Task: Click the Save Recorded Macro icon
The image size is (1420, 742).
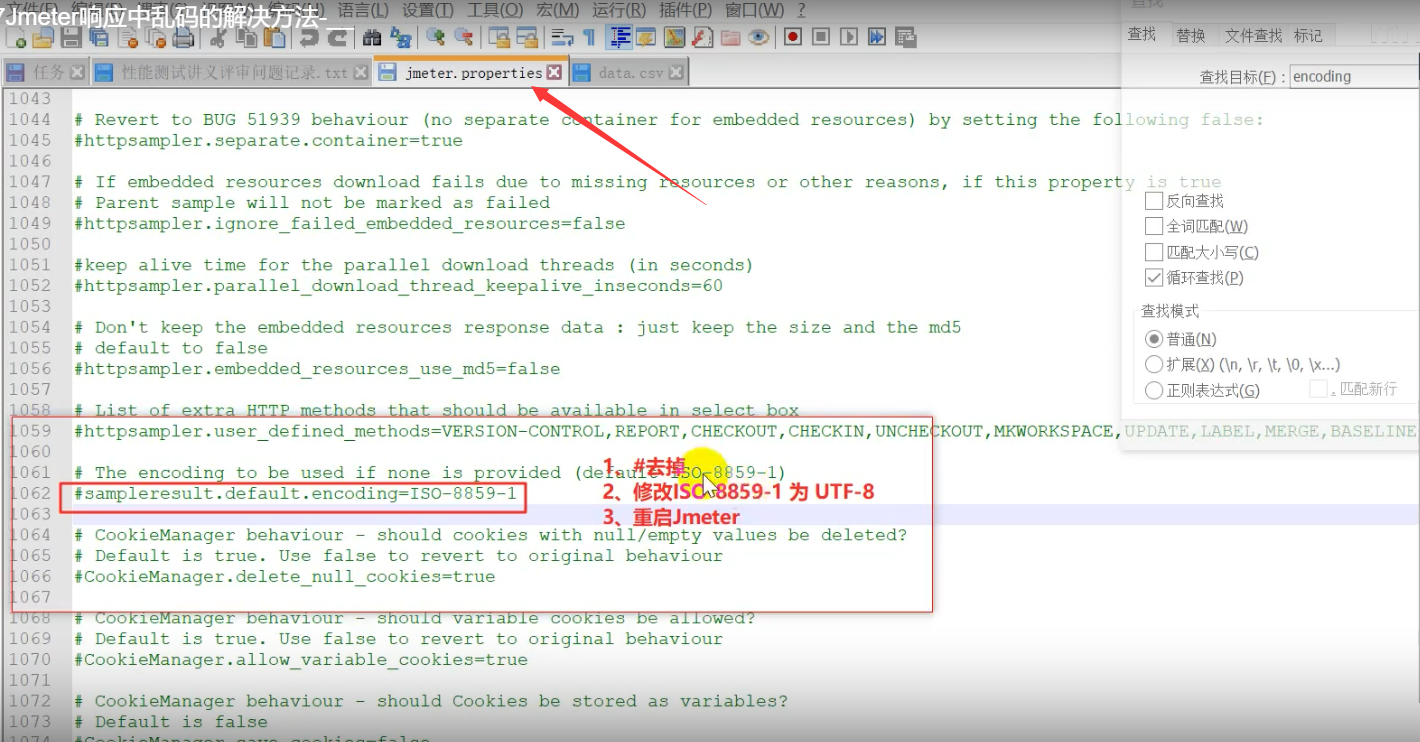Action: 905,38
